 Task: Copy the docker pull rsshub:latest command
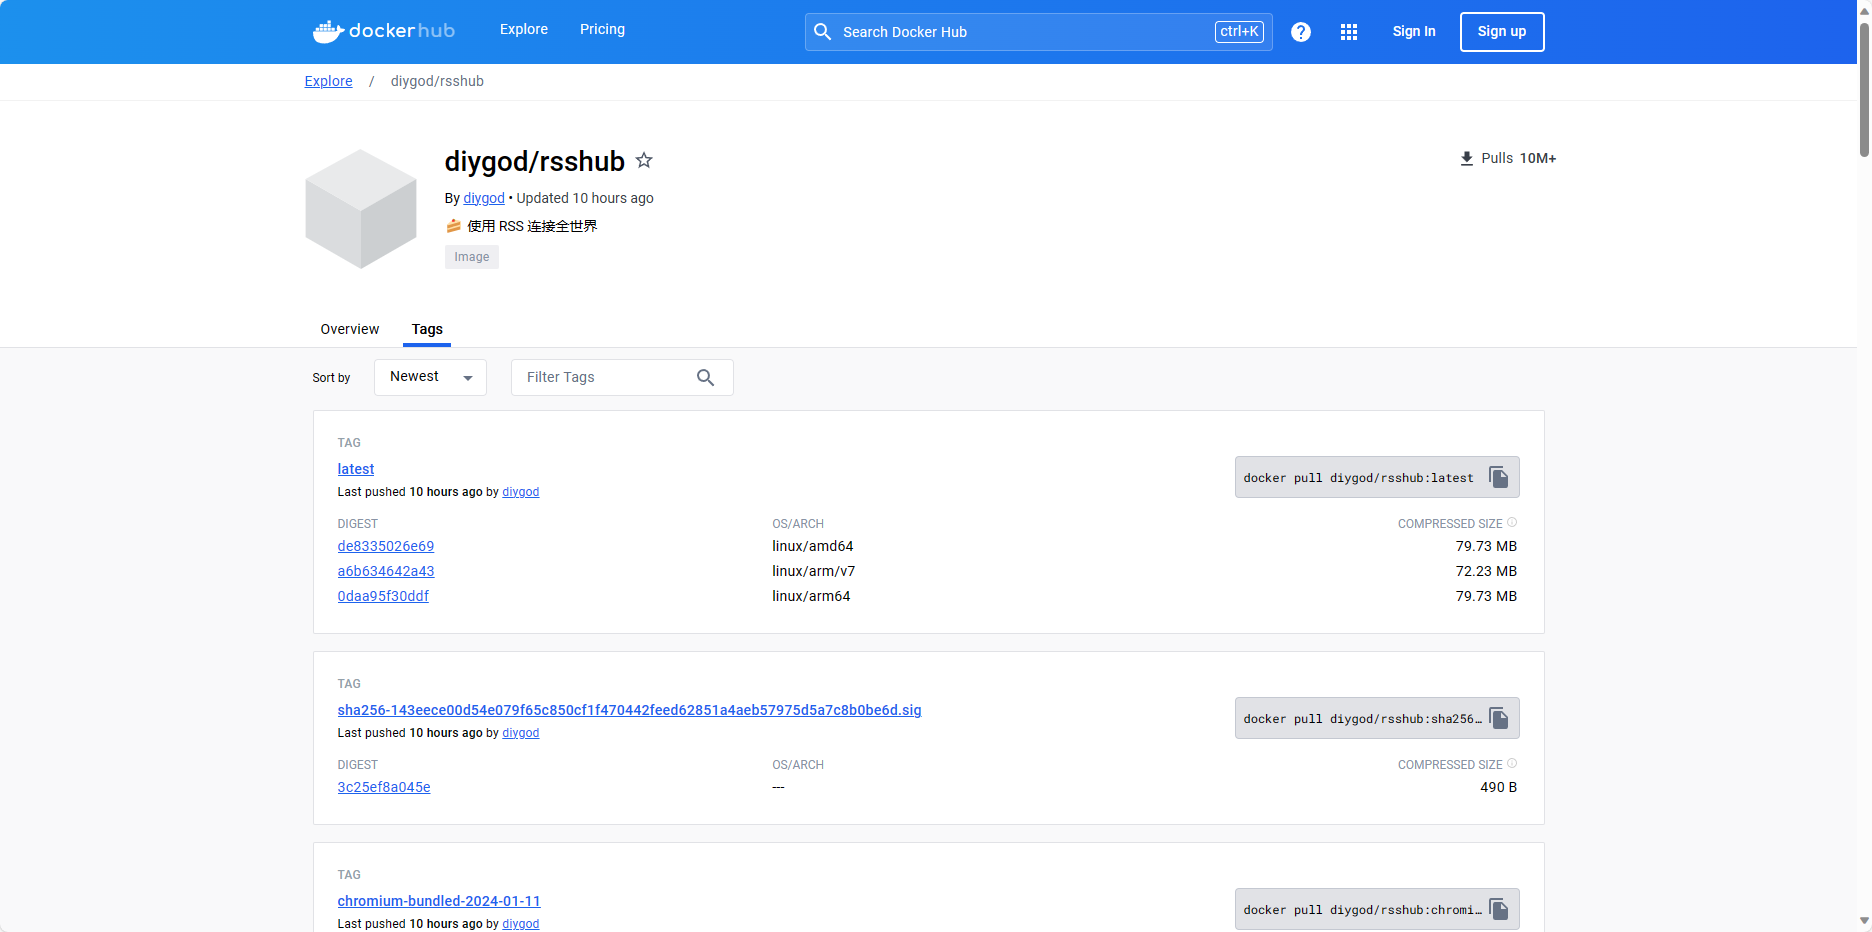coord(1498,477)
